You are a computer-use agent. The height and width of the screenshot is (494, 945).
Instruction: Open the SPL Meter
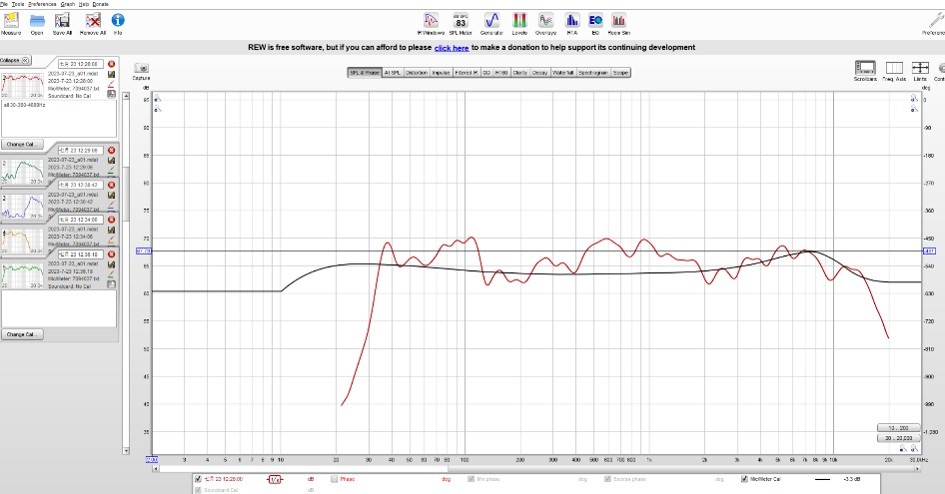click(x=460, y=24)
